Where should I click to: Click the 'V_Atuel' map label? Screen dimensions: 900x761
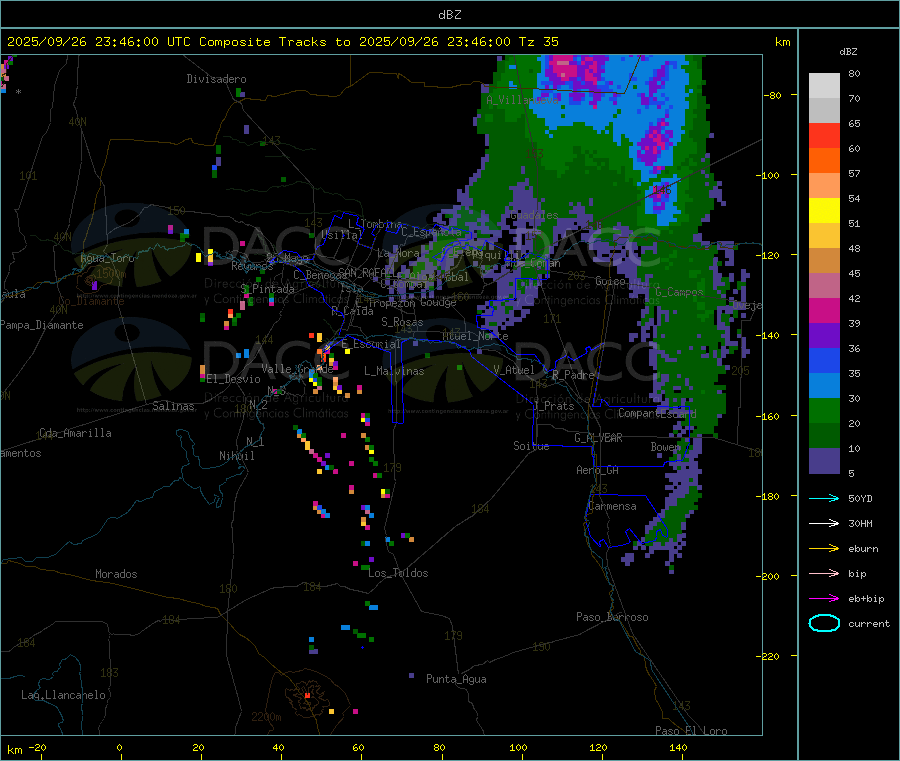tap(514, 370)
